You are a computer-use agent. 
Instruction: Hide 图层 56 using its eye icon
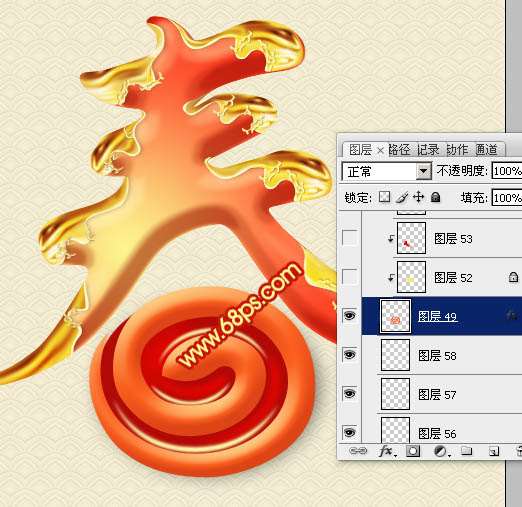click(349, 432)
